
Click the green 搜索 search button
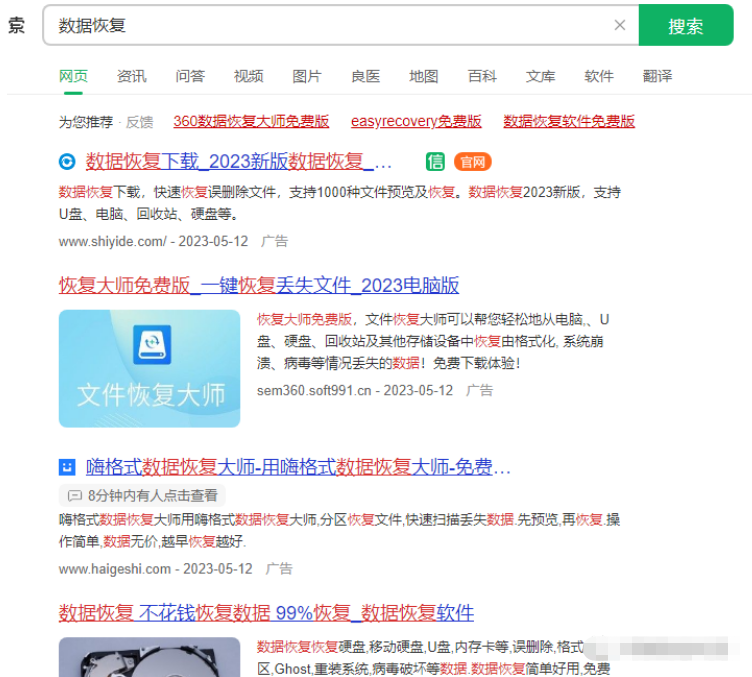(685, 26)
